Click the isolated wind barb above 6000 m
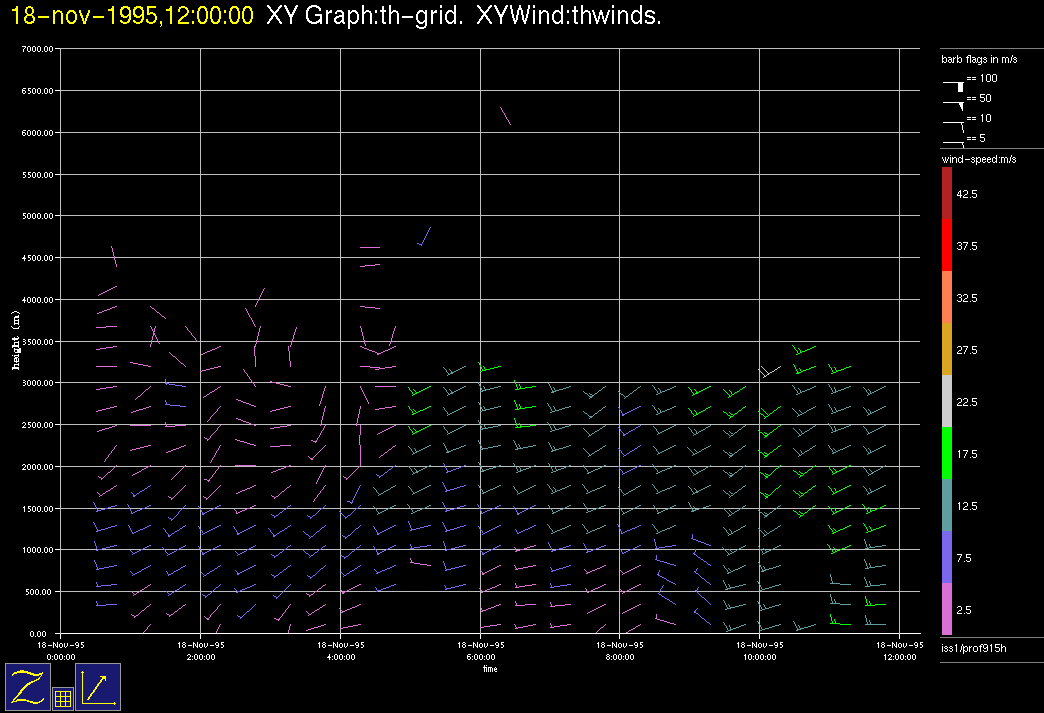This screenshot has width=1044, height=713. pyautogui.click(x=505, y=116)
